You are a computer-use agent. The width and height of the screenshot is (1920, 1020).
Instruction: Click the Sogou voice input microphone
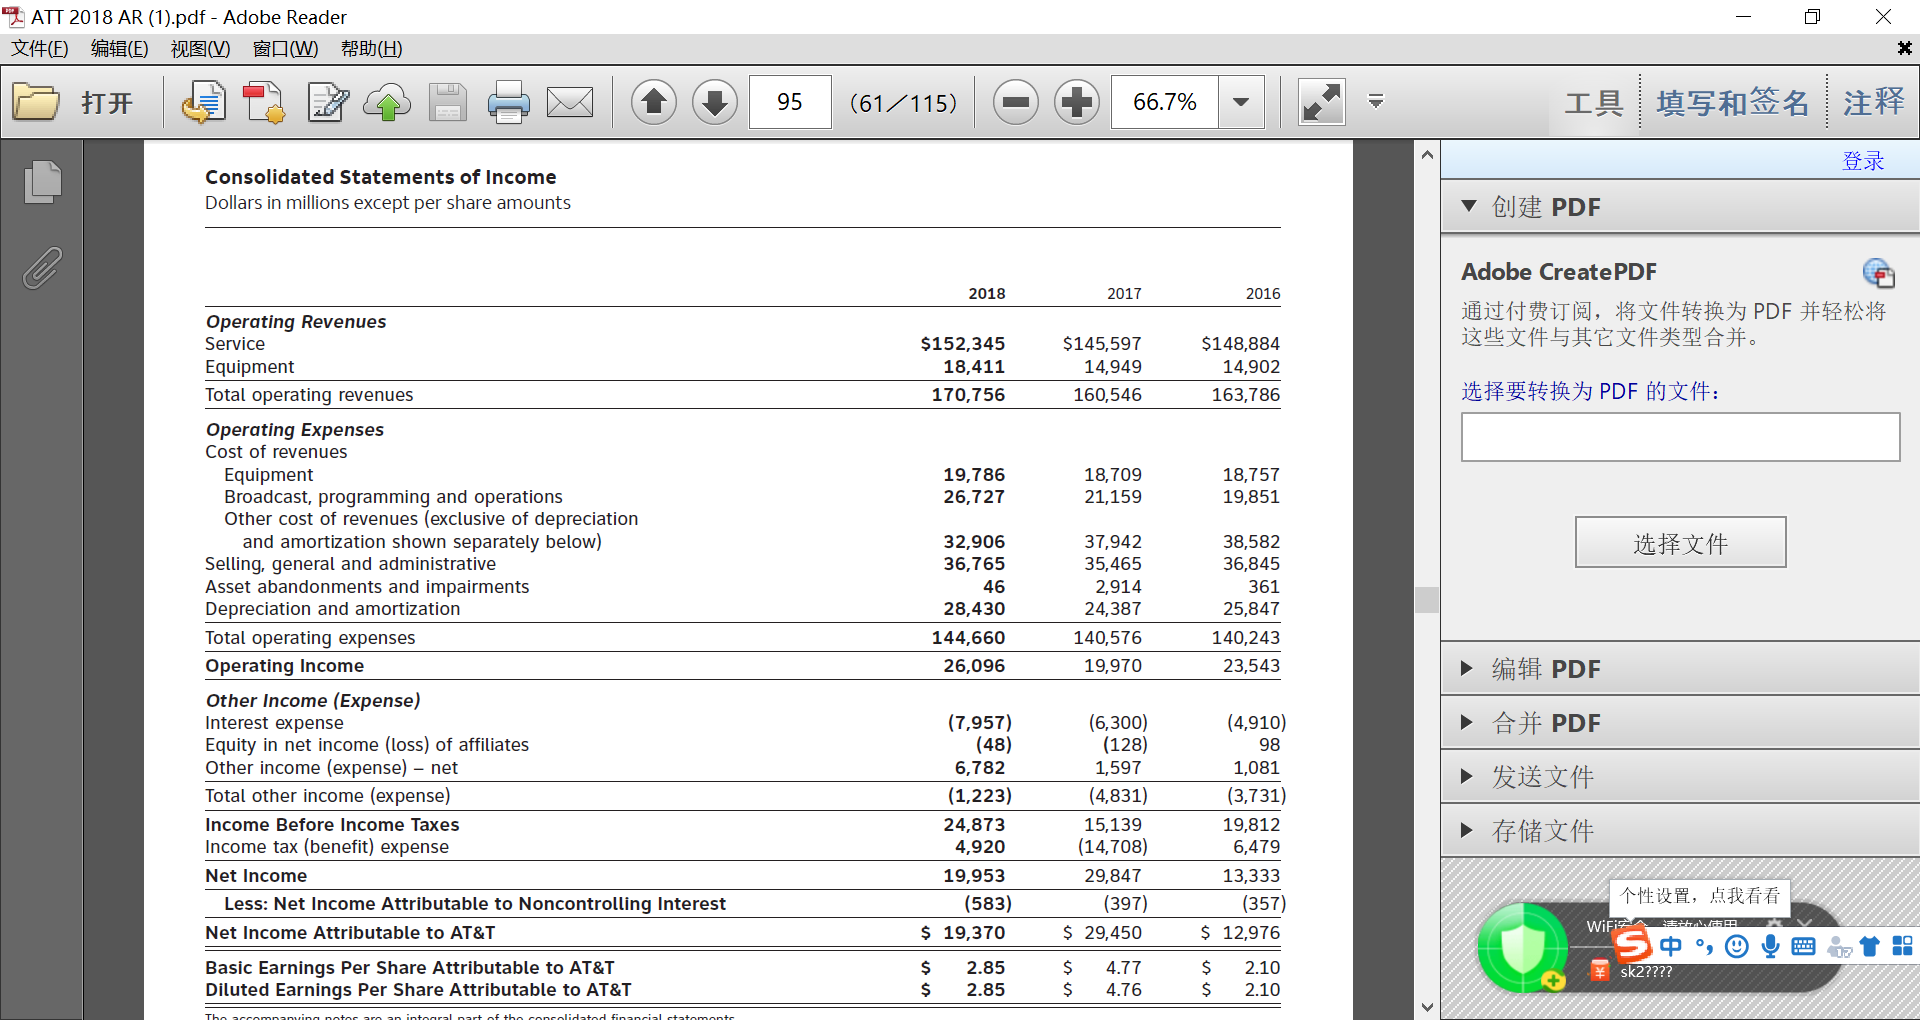pyautogui.click(x=1770, y=946)
